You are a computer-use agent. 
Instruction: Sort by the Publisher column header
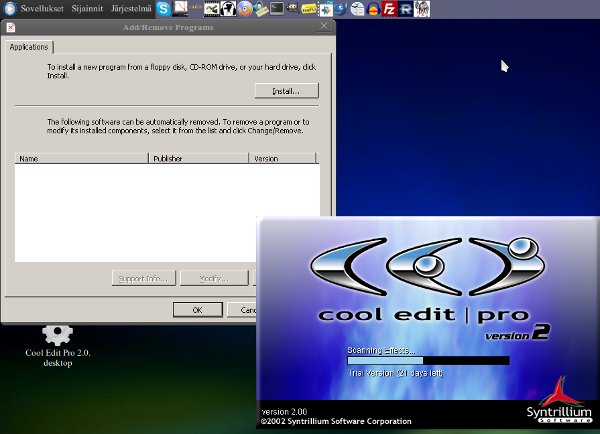pos(198,158)
